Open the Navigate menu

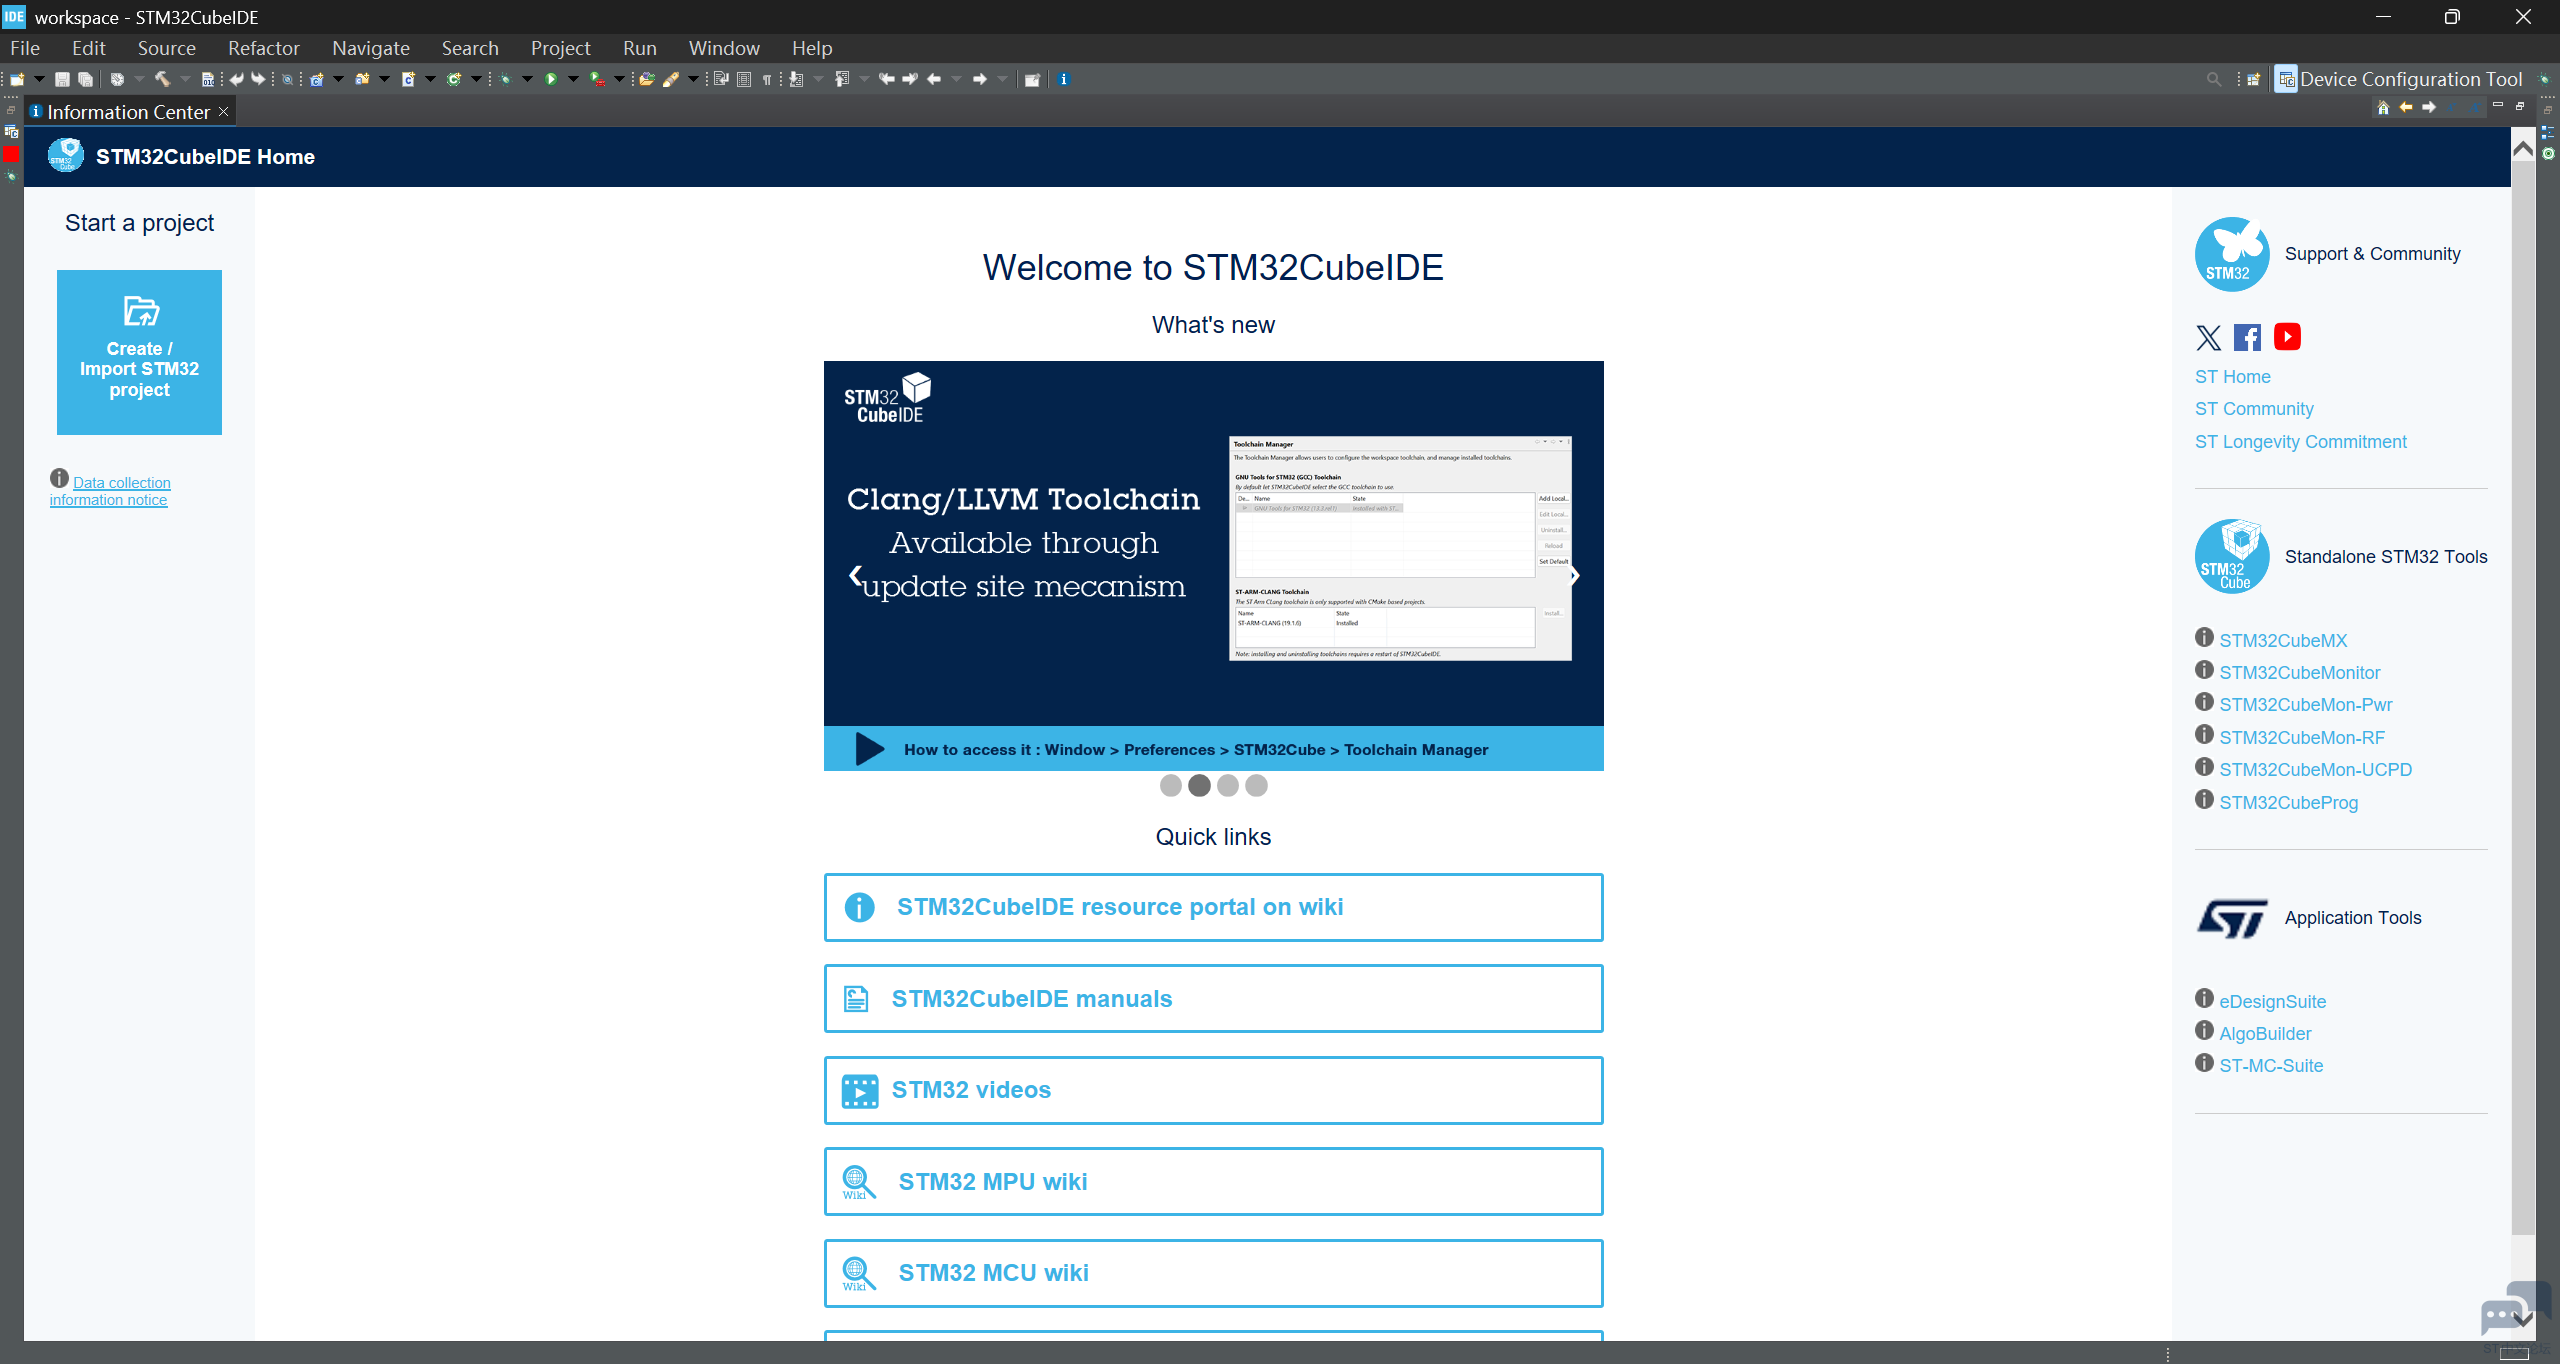pos(371,48)
